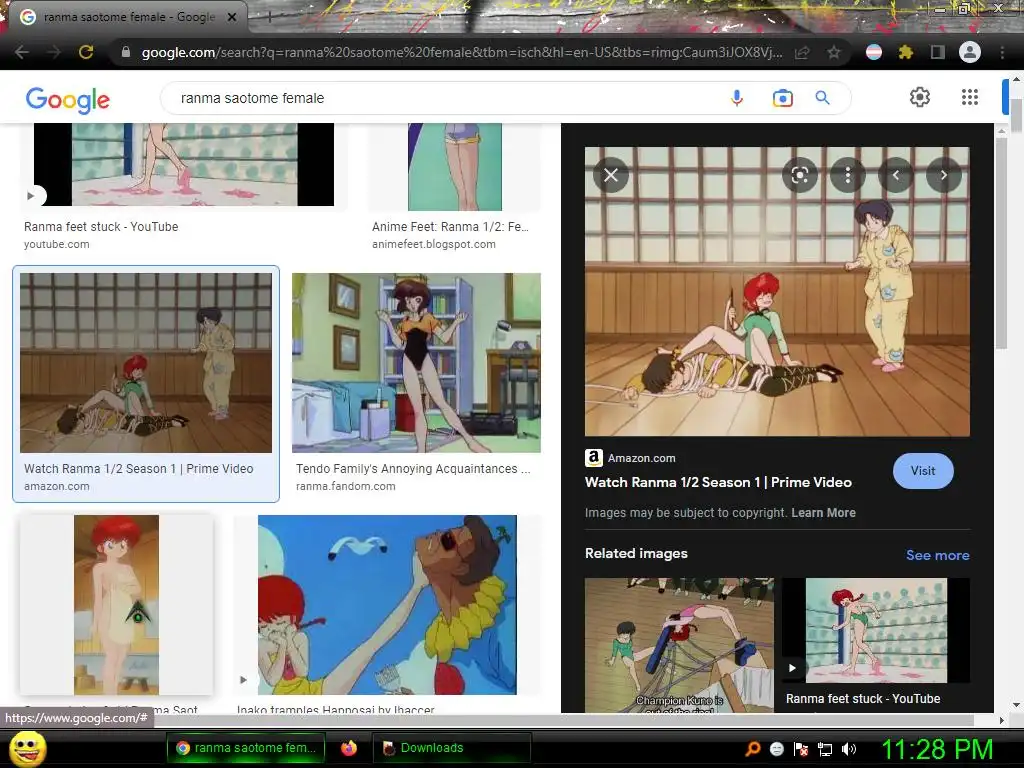The width and height of the screenshot is (1024, 768).
Task: Close the image preview panel
Action: (611, 175)
